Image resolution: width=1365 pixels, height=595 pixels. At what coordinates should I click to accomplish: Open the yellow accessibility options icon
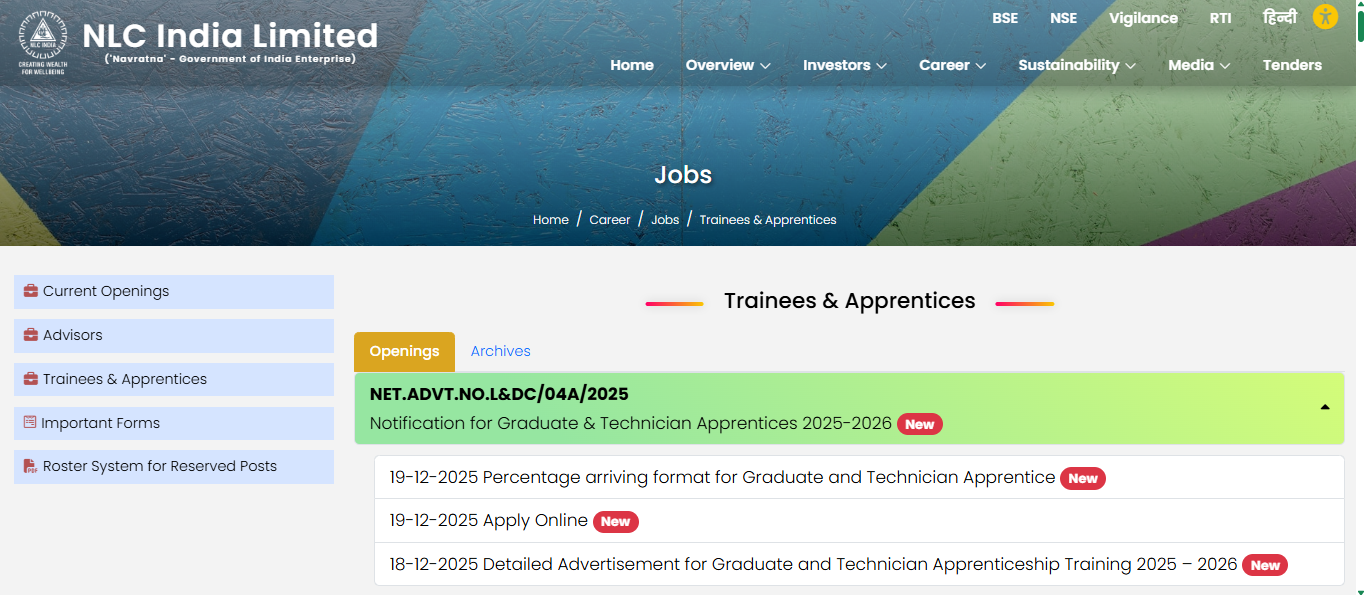[1325, 16]
